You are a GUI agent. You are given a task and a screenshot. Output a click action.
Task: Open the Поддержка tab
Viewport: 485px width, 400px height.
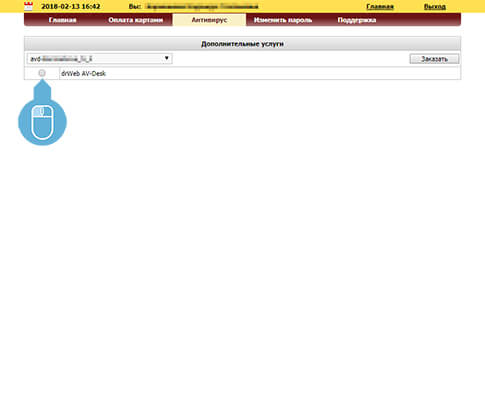357,20
